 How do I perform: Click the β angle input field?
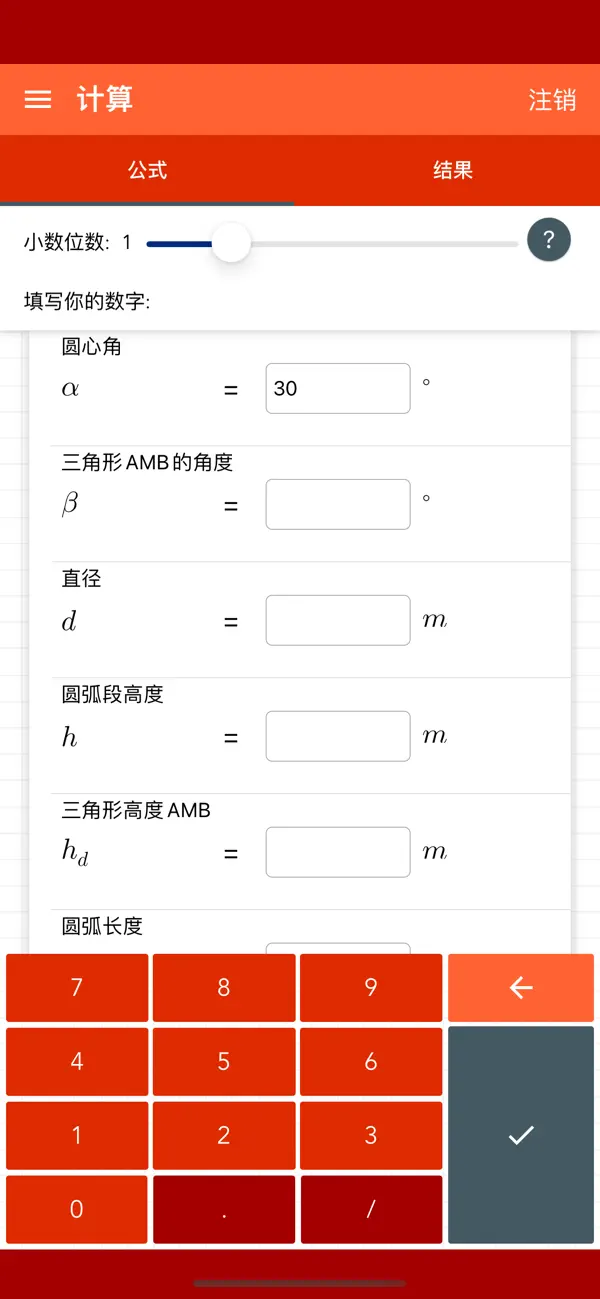tap(337, 504)
